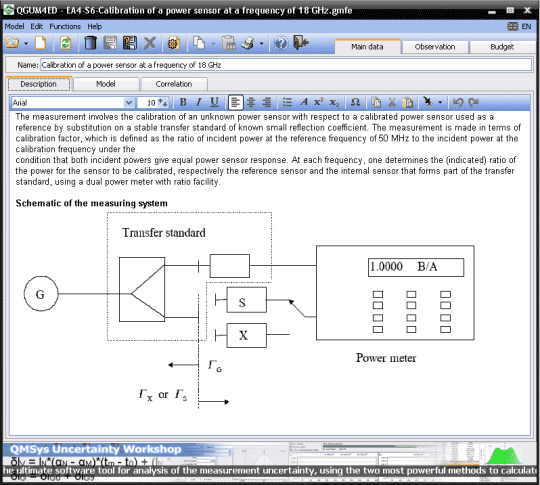Click the exit door icon
The image size is (540, 485).
point(301,43)
